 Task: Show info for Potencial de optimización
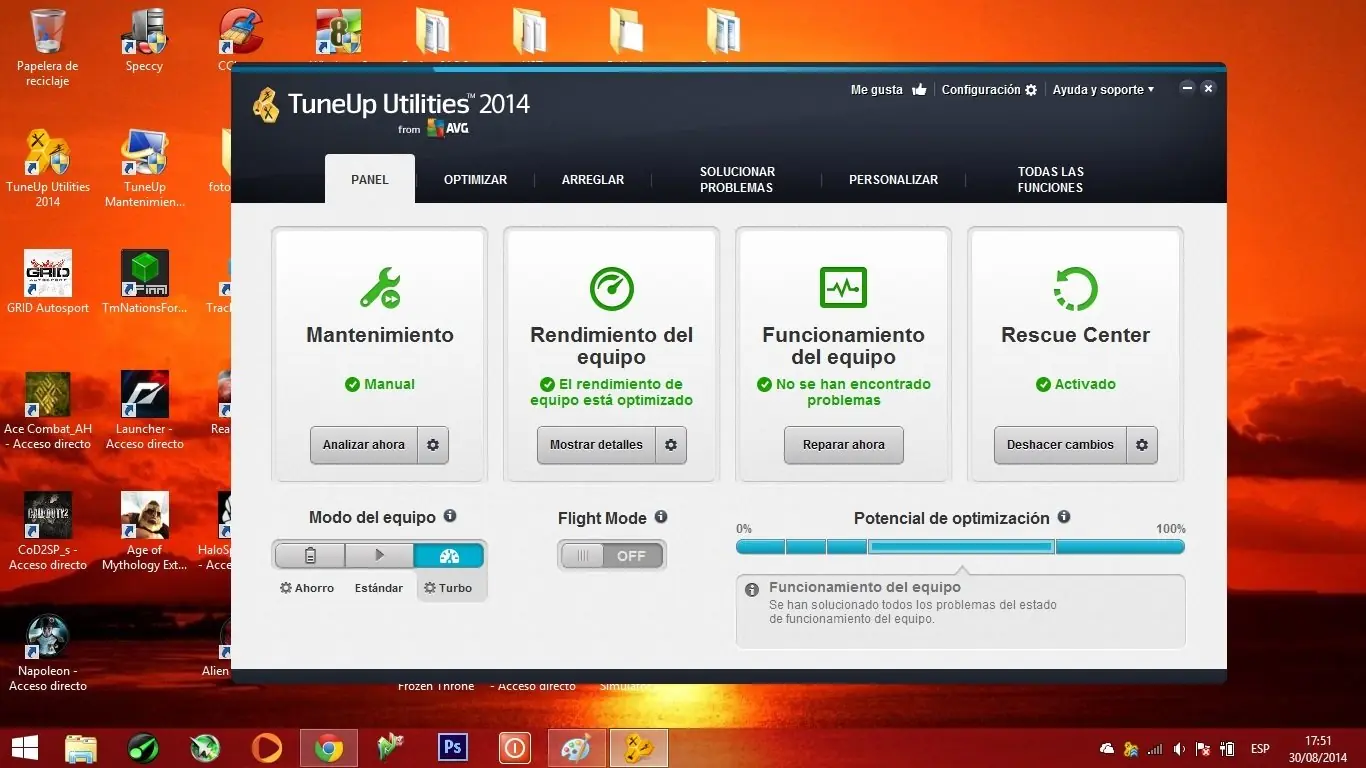click(1064, 517)
